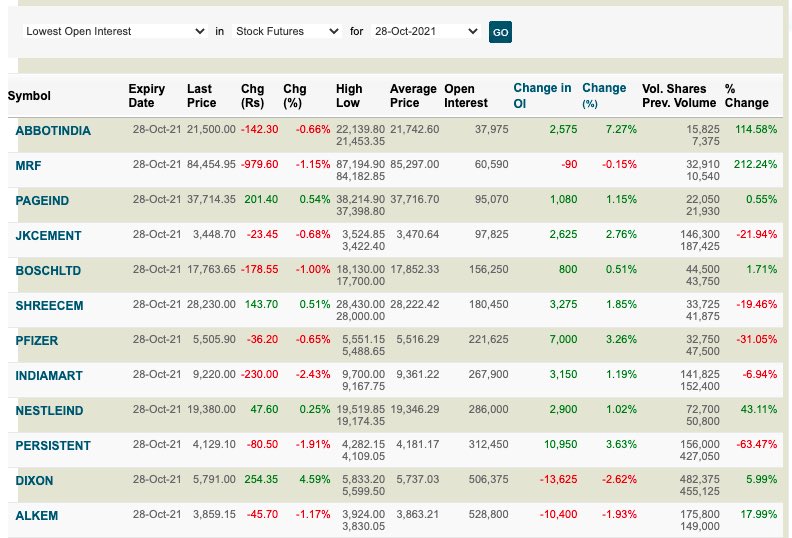Open the PAGEIND symbol link
The height and width of the screenshot is (538, 792).
pos(42,201)
